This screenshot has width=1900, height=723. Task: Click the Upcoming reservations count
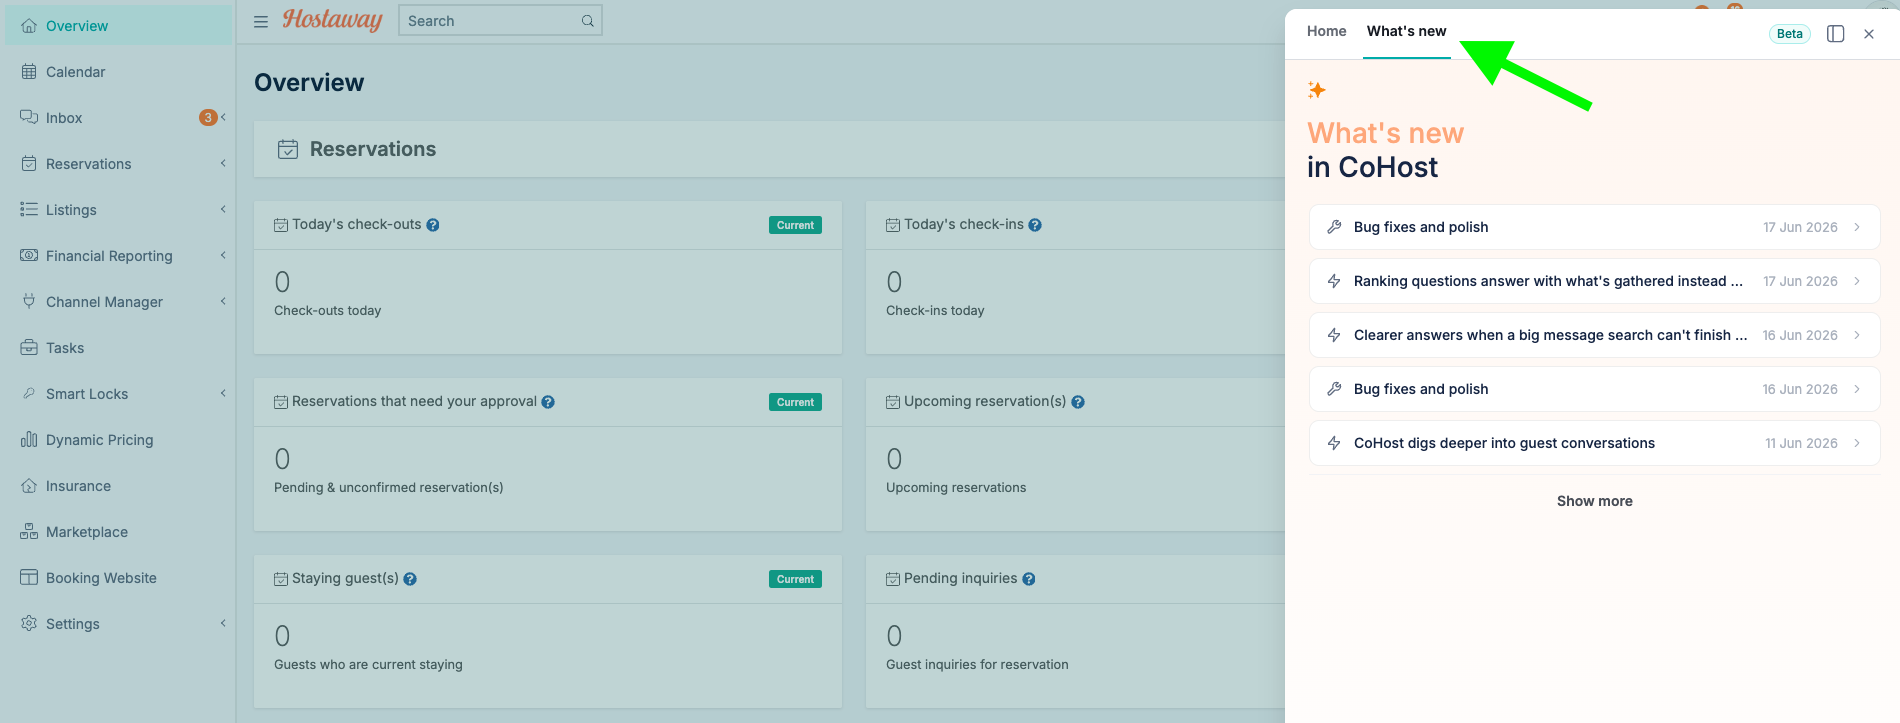tap(894, 459)
